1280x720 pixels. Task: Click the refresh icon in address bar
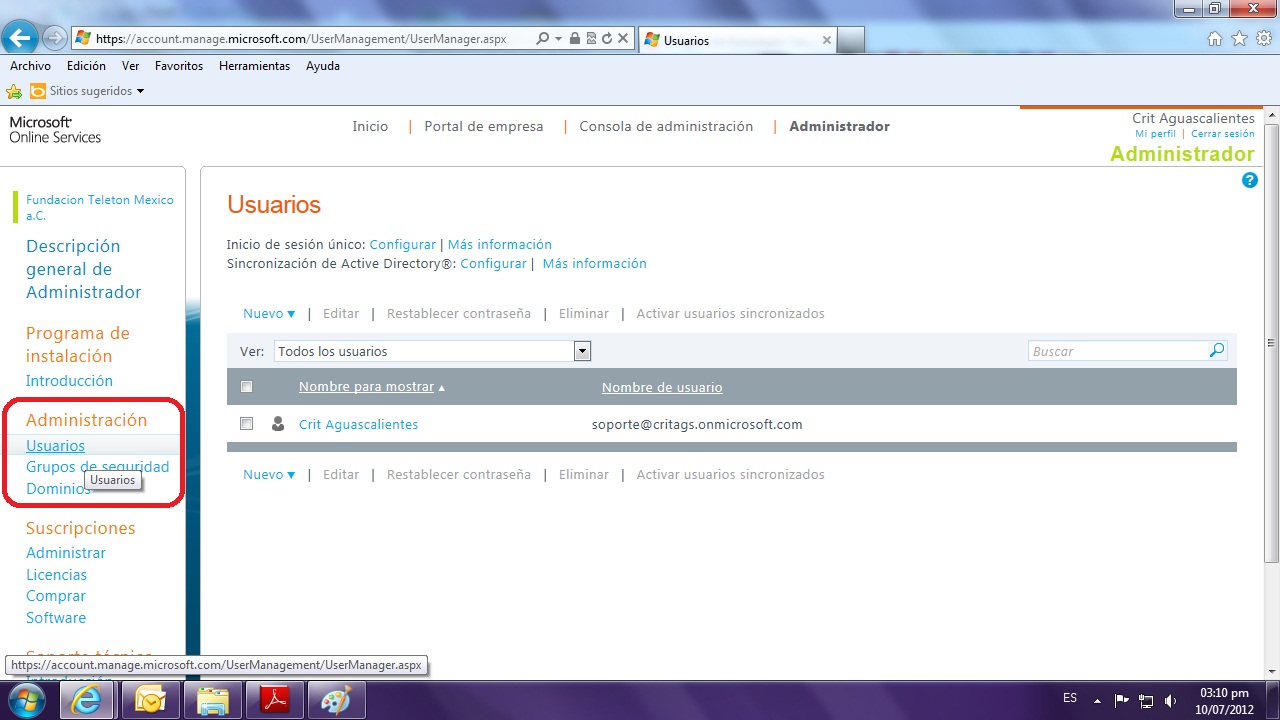point(606,39)
